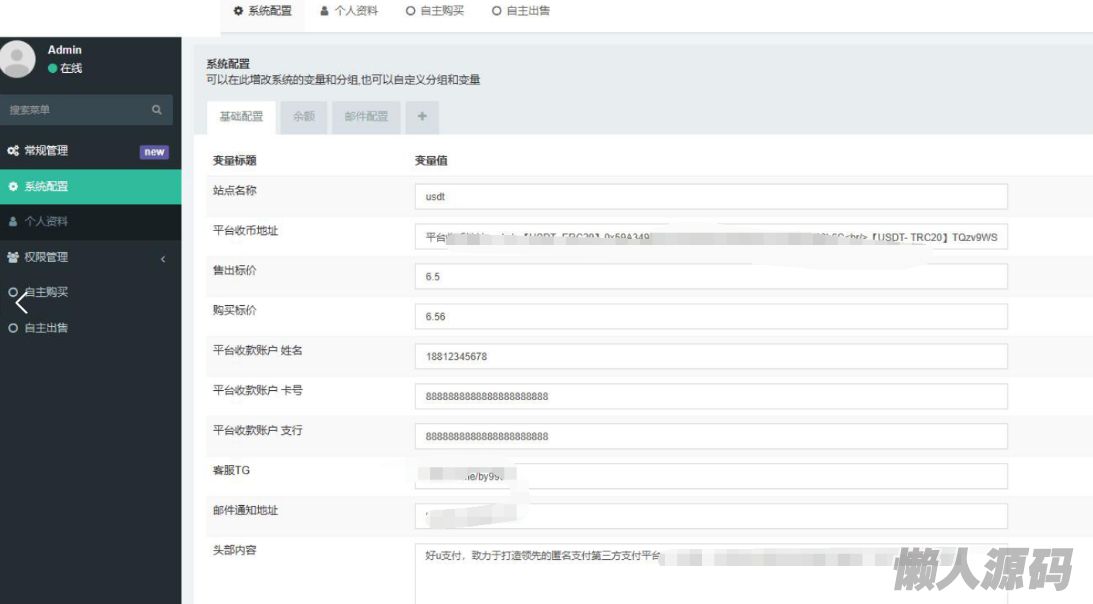Click the 头部内容 text area

pos(710,573)
